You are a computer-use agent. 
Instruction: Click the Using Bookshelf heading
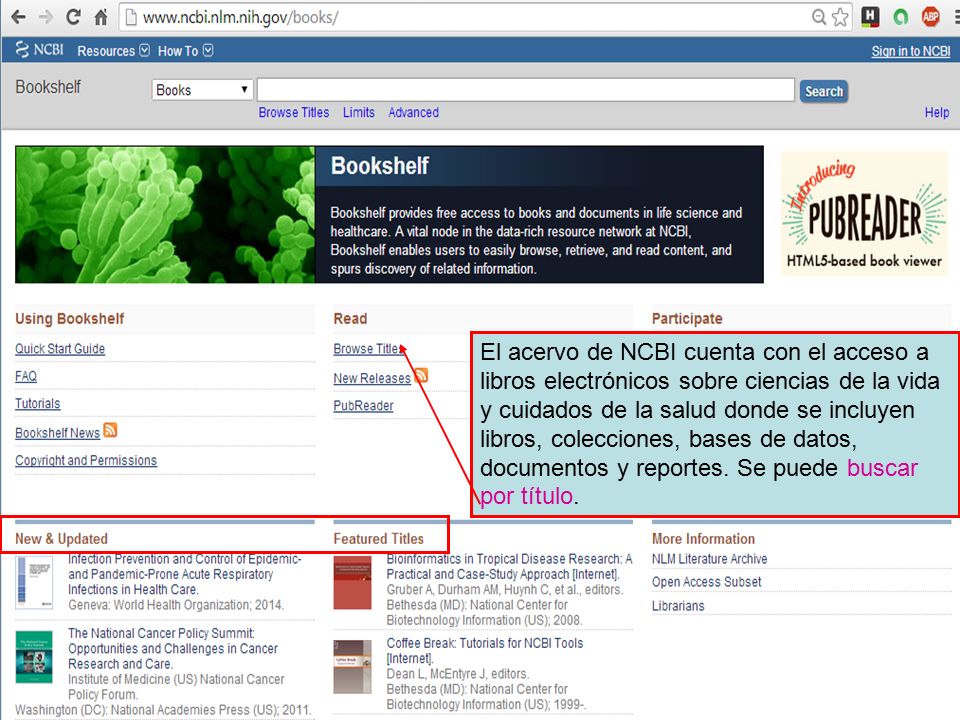pos(70,319)
